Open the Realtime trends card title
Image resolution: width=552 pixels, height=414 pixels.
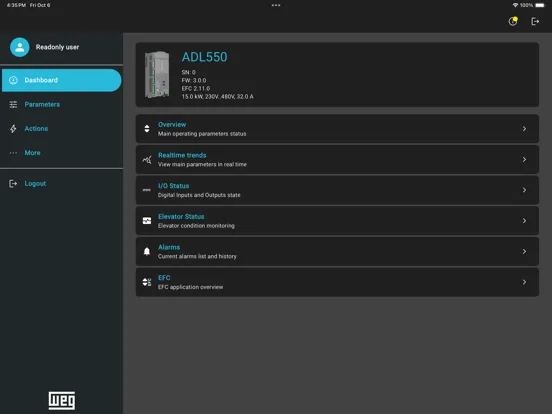coord(182,155)
